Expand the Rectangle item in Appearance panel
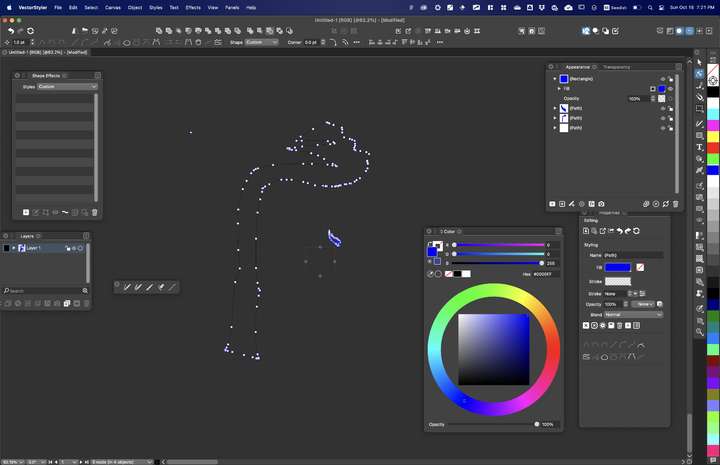This screenshot has width=720, height=465. pyautogui.click(x=555, y=79)
